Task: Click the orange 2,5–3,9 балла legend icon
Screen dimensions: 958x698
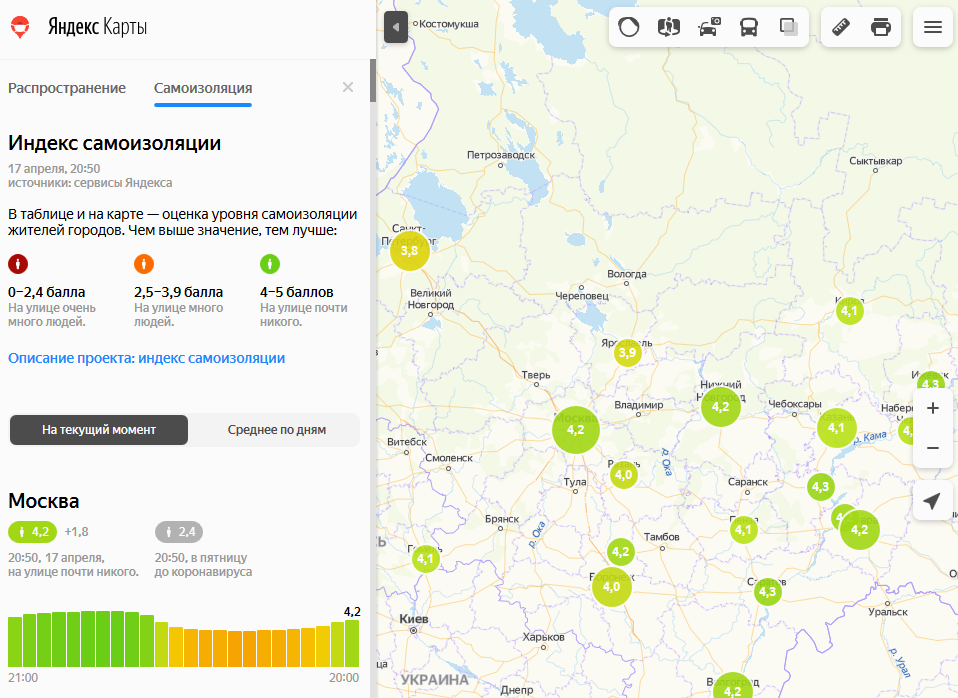Action: [x=144, y=264]
